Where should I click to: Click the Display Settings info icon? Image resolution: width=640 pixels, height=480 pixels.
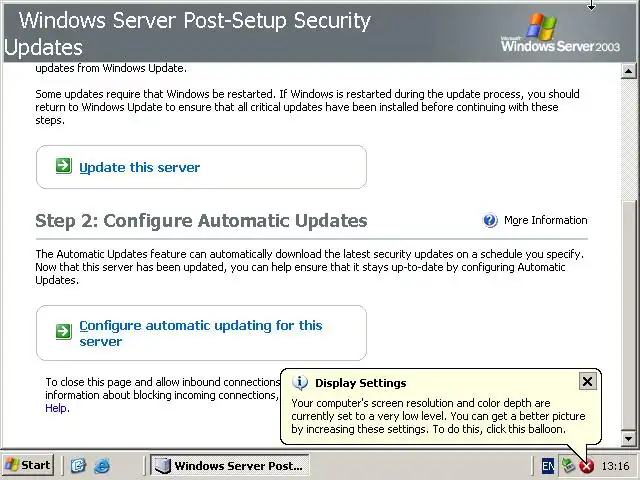pyautogui.click(x=299, y=383)
